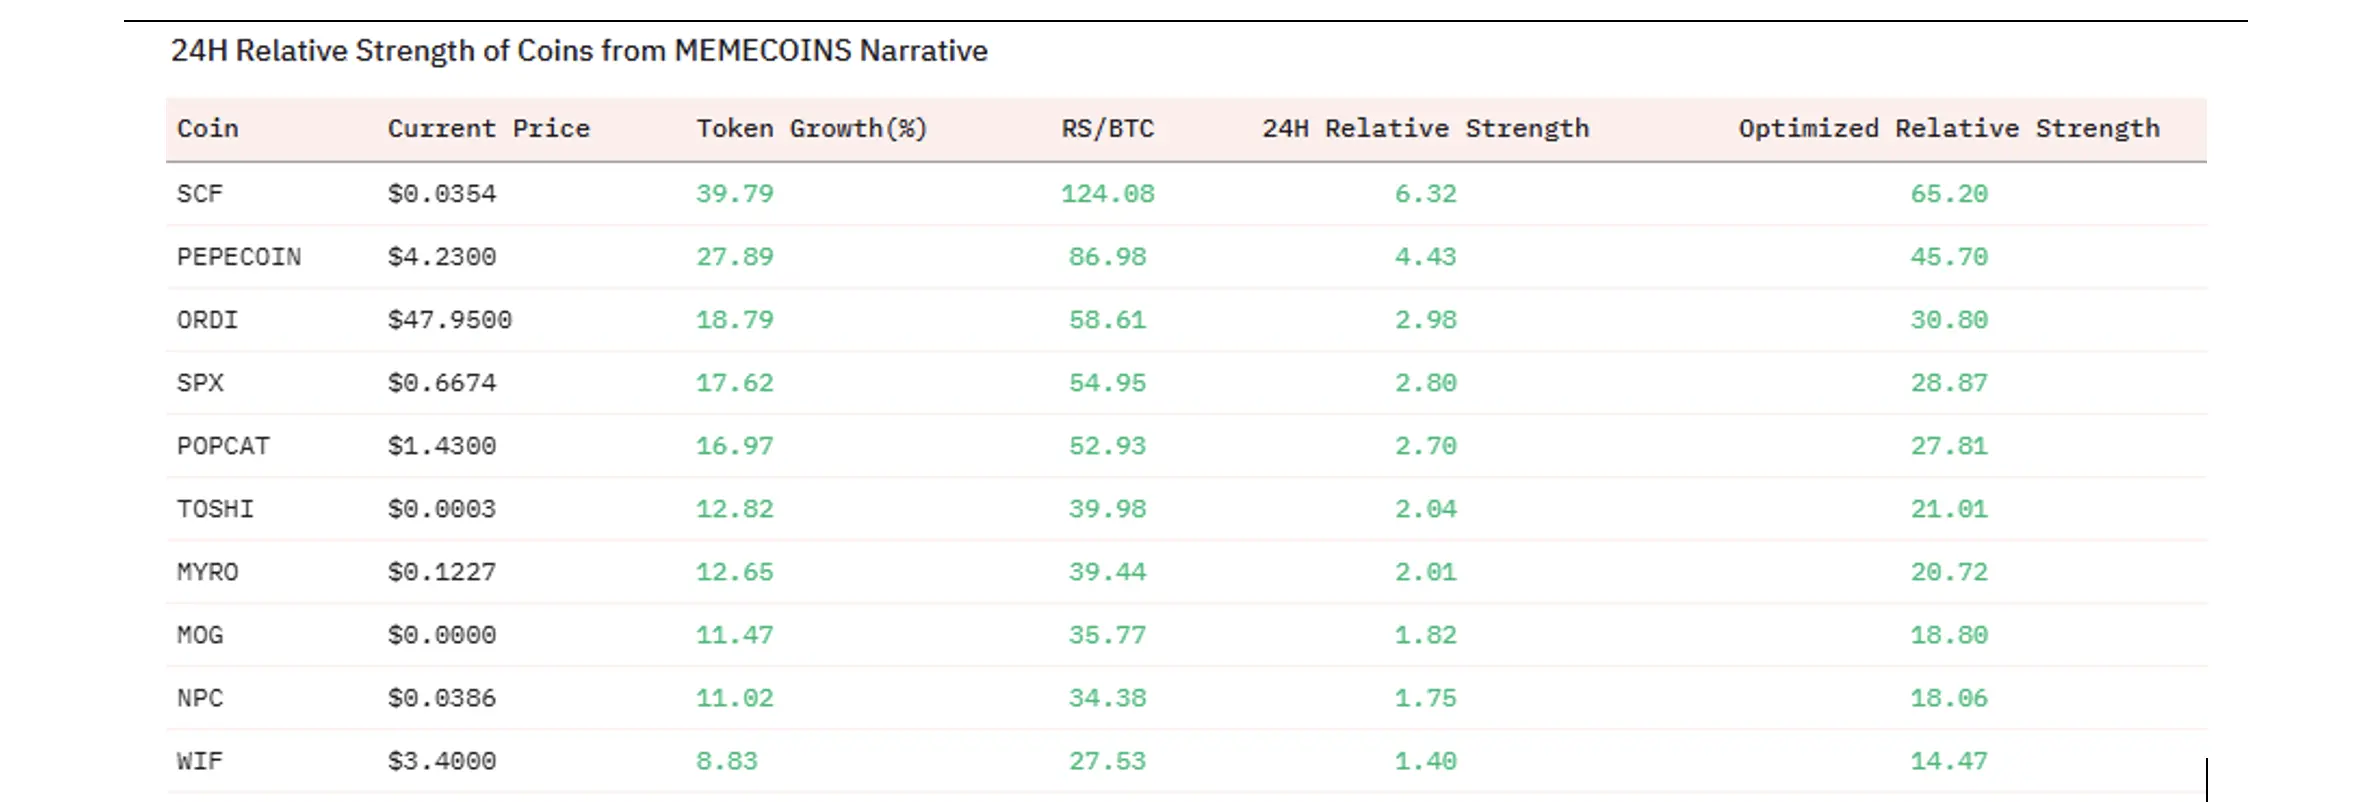Click the PEPECOIN coin name

(x=238, y=257)
